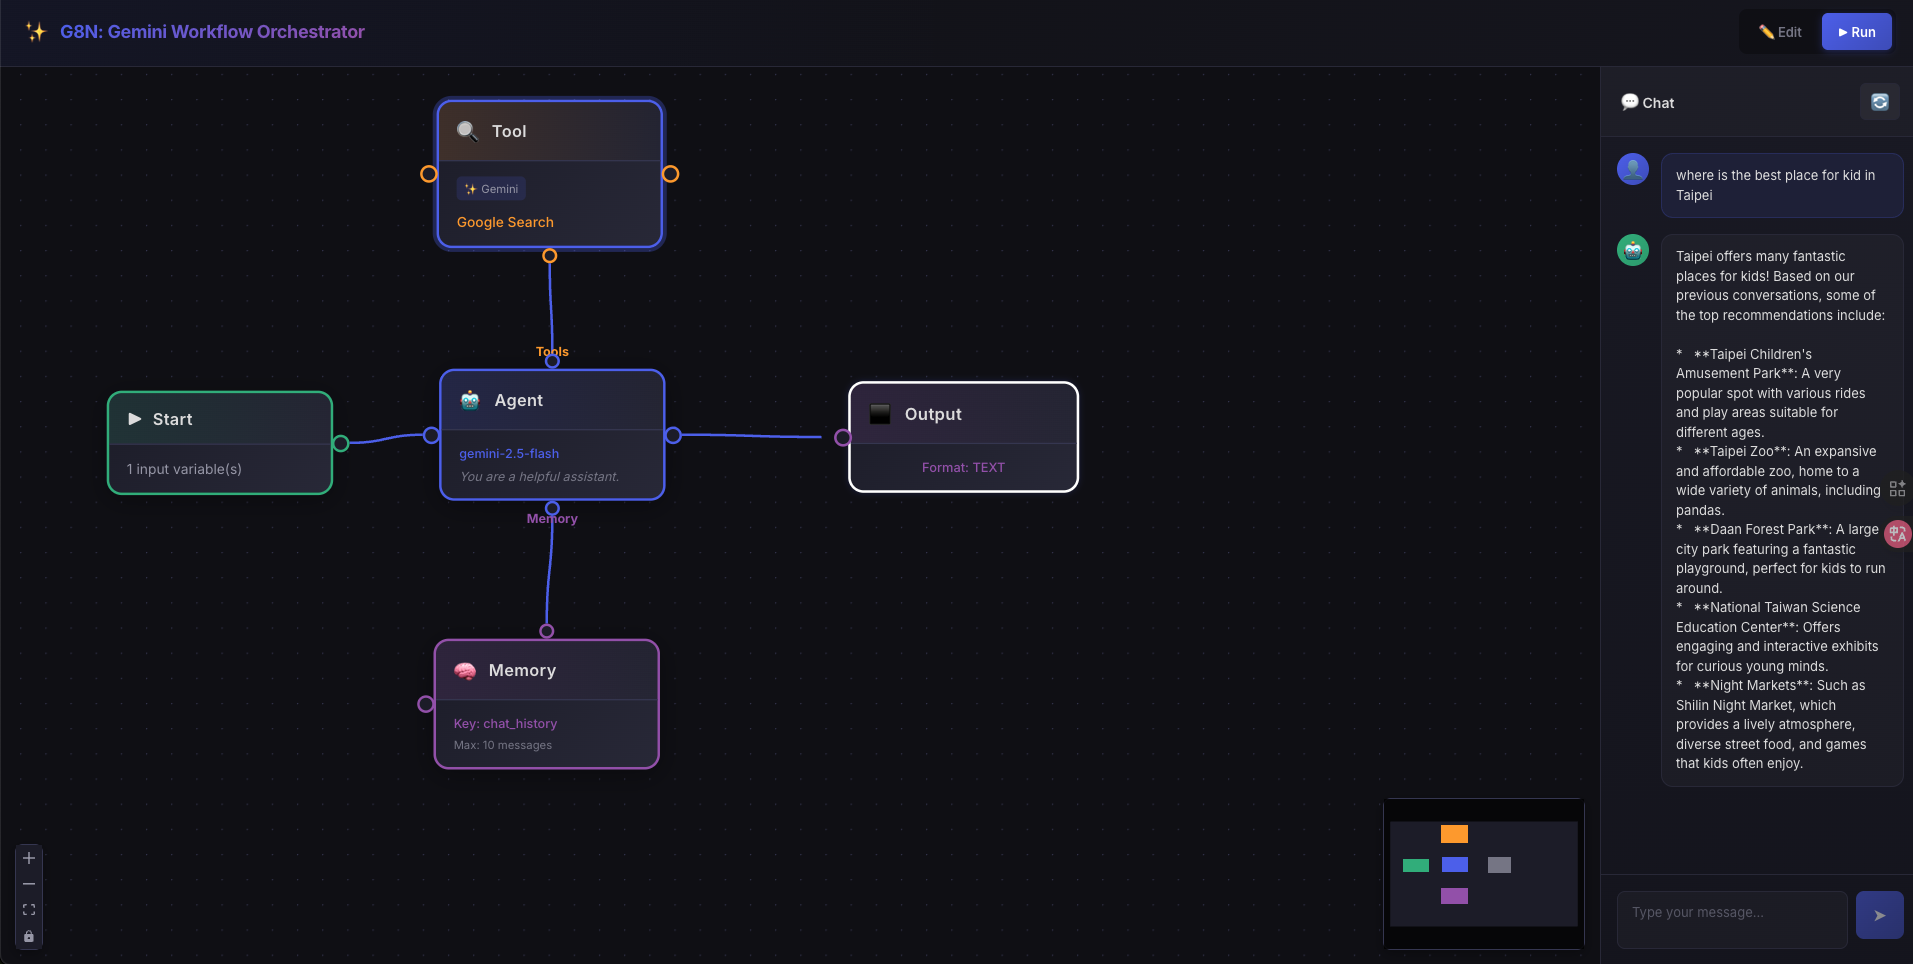Click the black square icon on the Output node

coord(880,414)
